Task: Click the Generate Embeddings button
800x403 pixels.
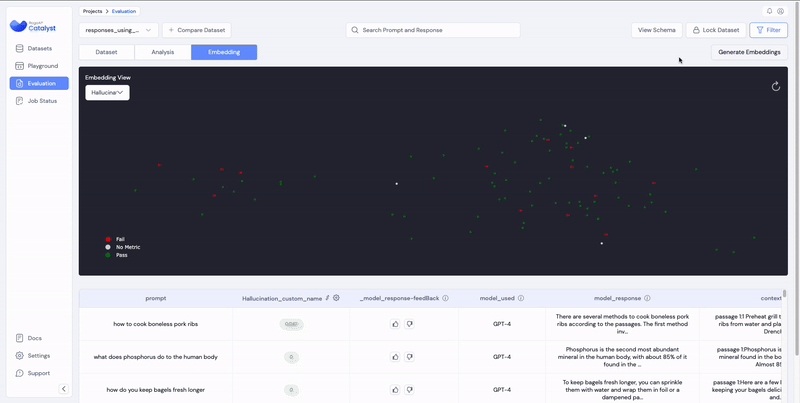Action: tap(749, 51)
